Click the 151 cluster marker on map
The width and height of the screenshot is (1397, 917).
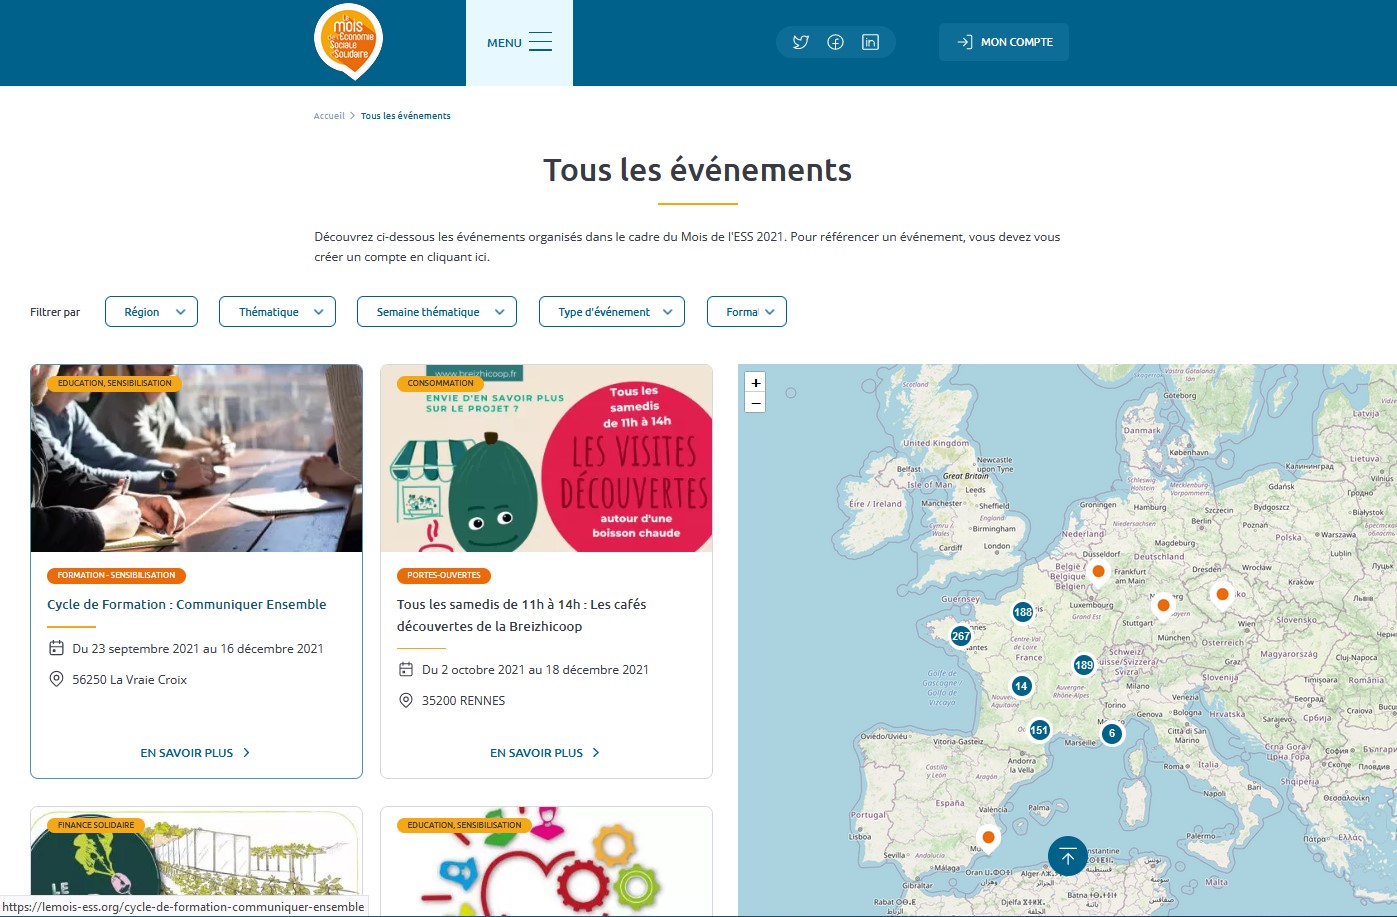point(1040,730)
